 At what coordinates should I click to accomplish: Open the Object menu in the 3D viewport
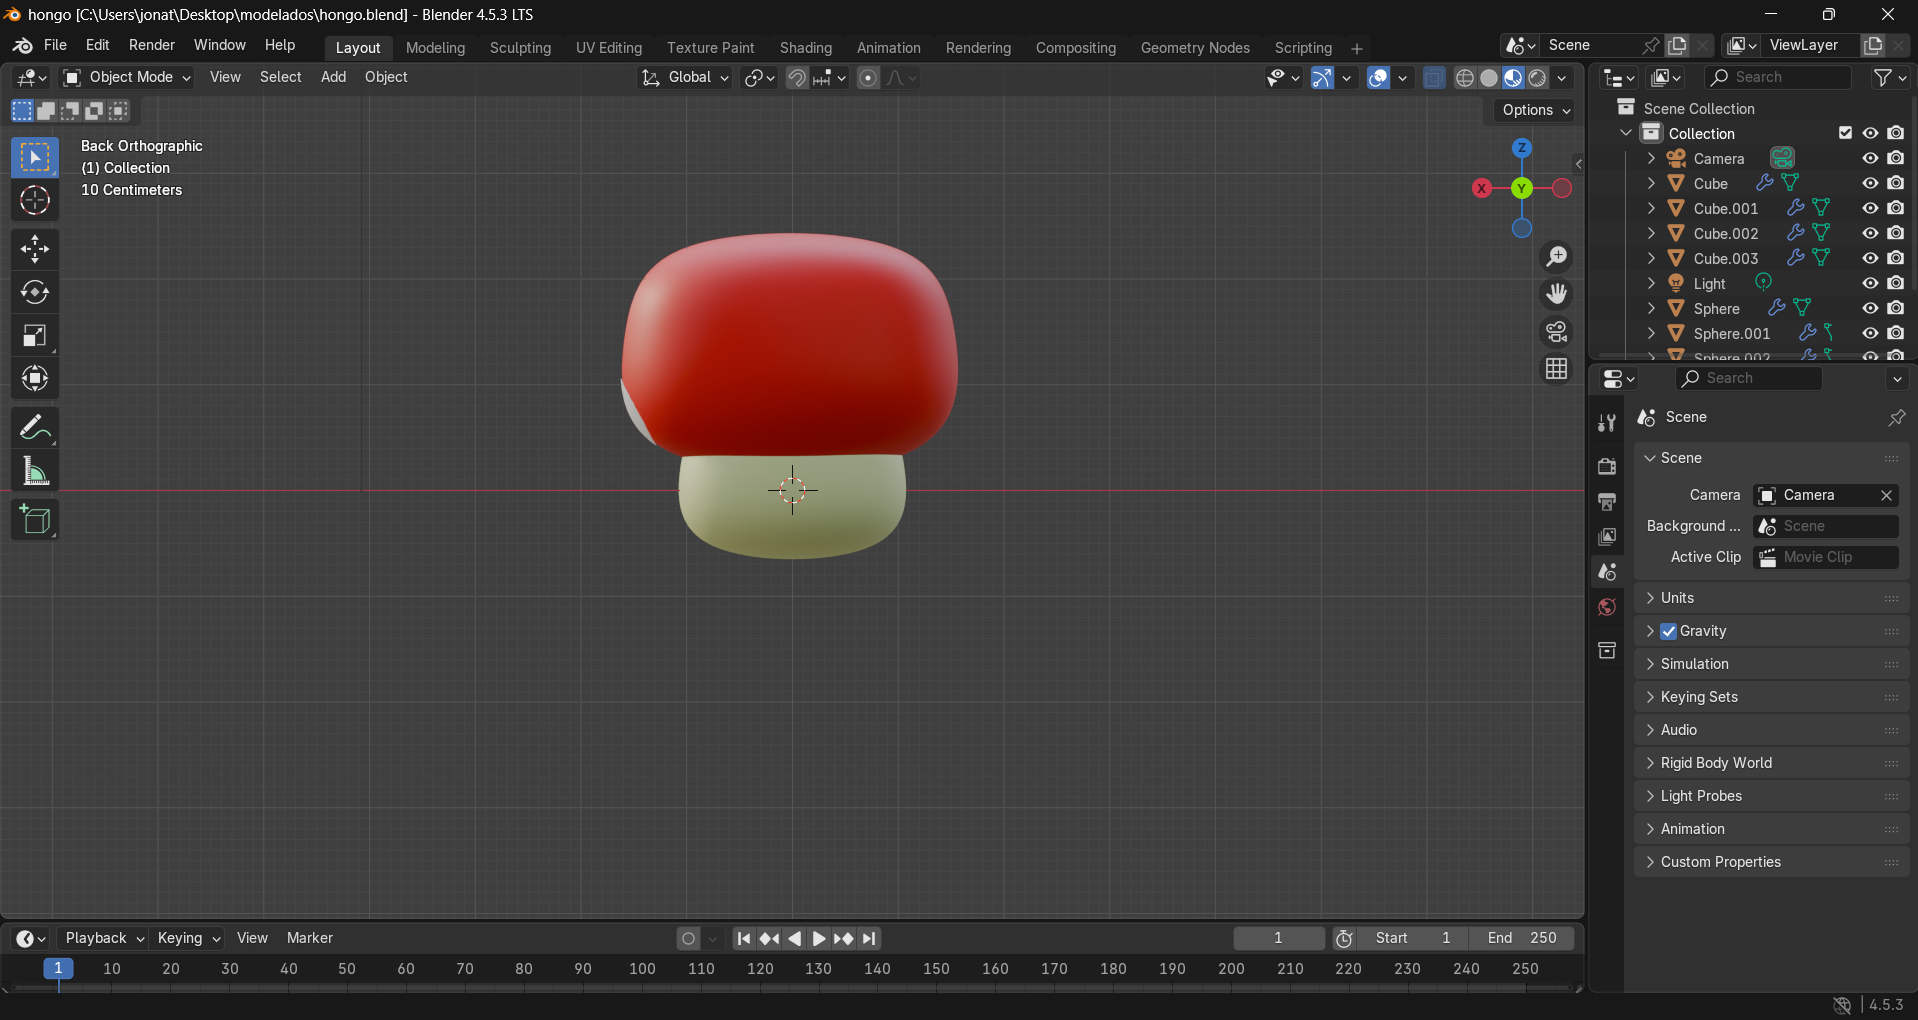coord(386,77)
